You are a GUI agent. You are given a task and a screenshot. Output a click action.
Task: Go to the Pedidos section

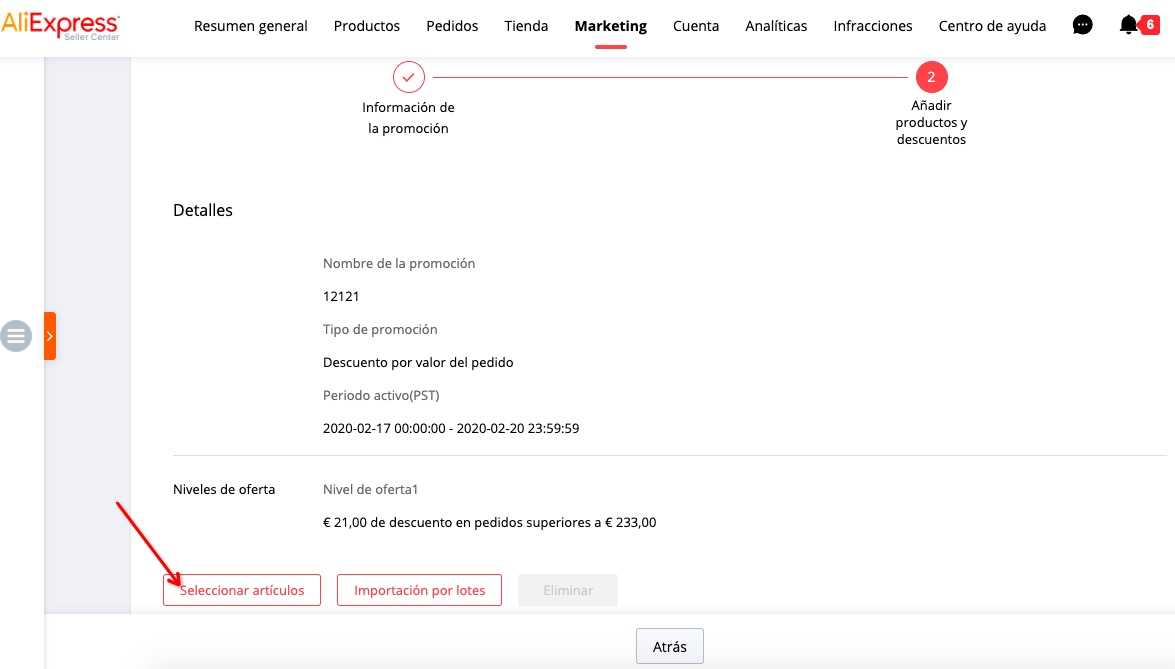click(452, 26)
